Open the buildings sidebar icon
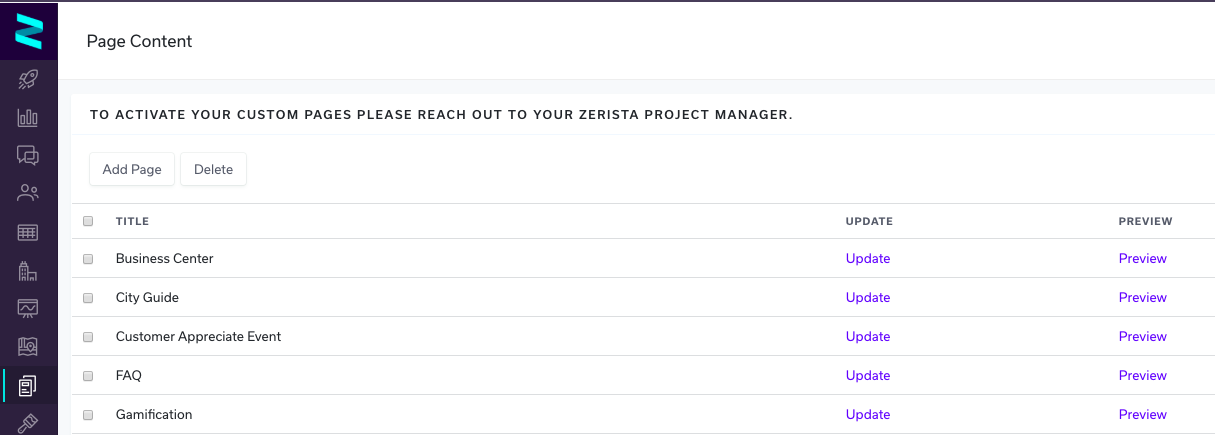 click(x=28, y=270)
